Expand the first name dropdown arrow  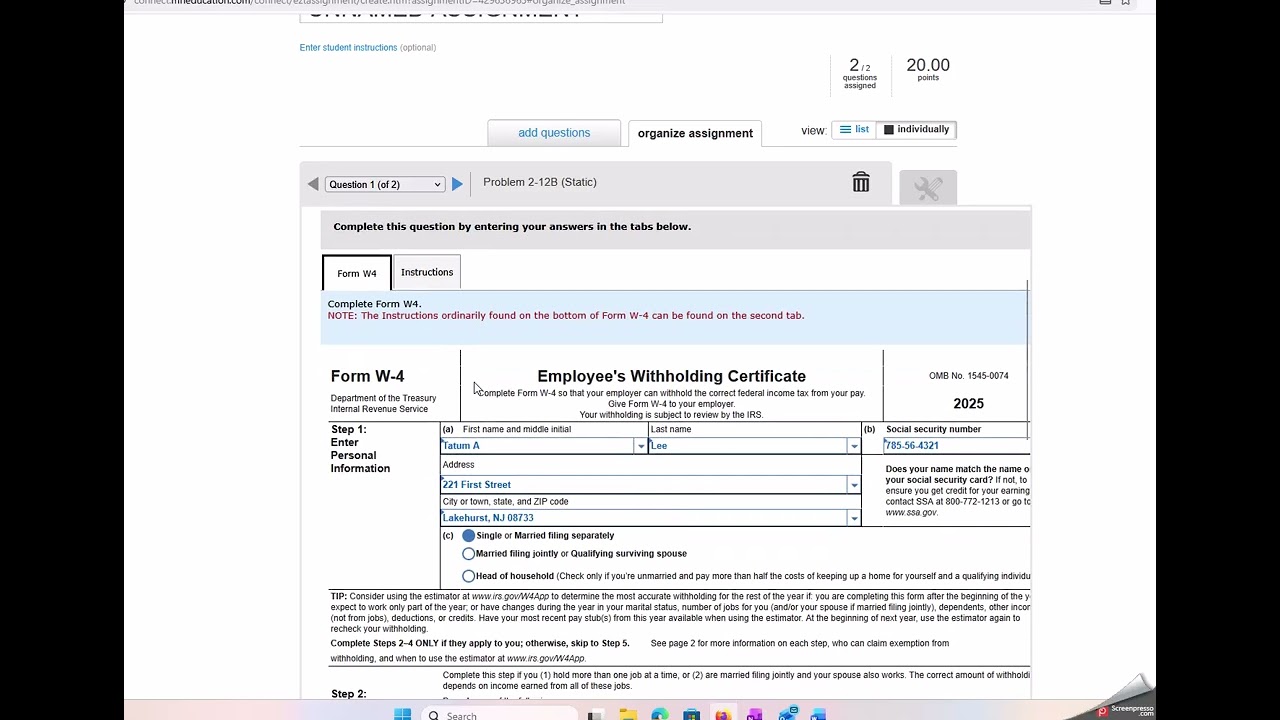(641, 446)
